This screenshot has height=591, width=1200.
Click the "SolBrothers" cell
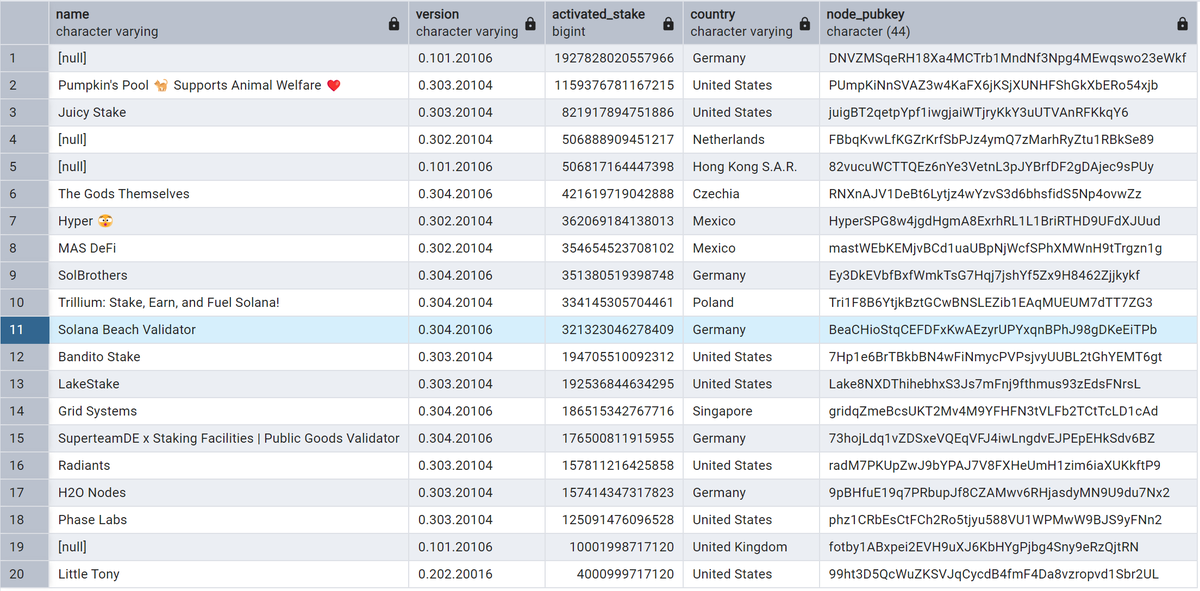tap(228, 275)
